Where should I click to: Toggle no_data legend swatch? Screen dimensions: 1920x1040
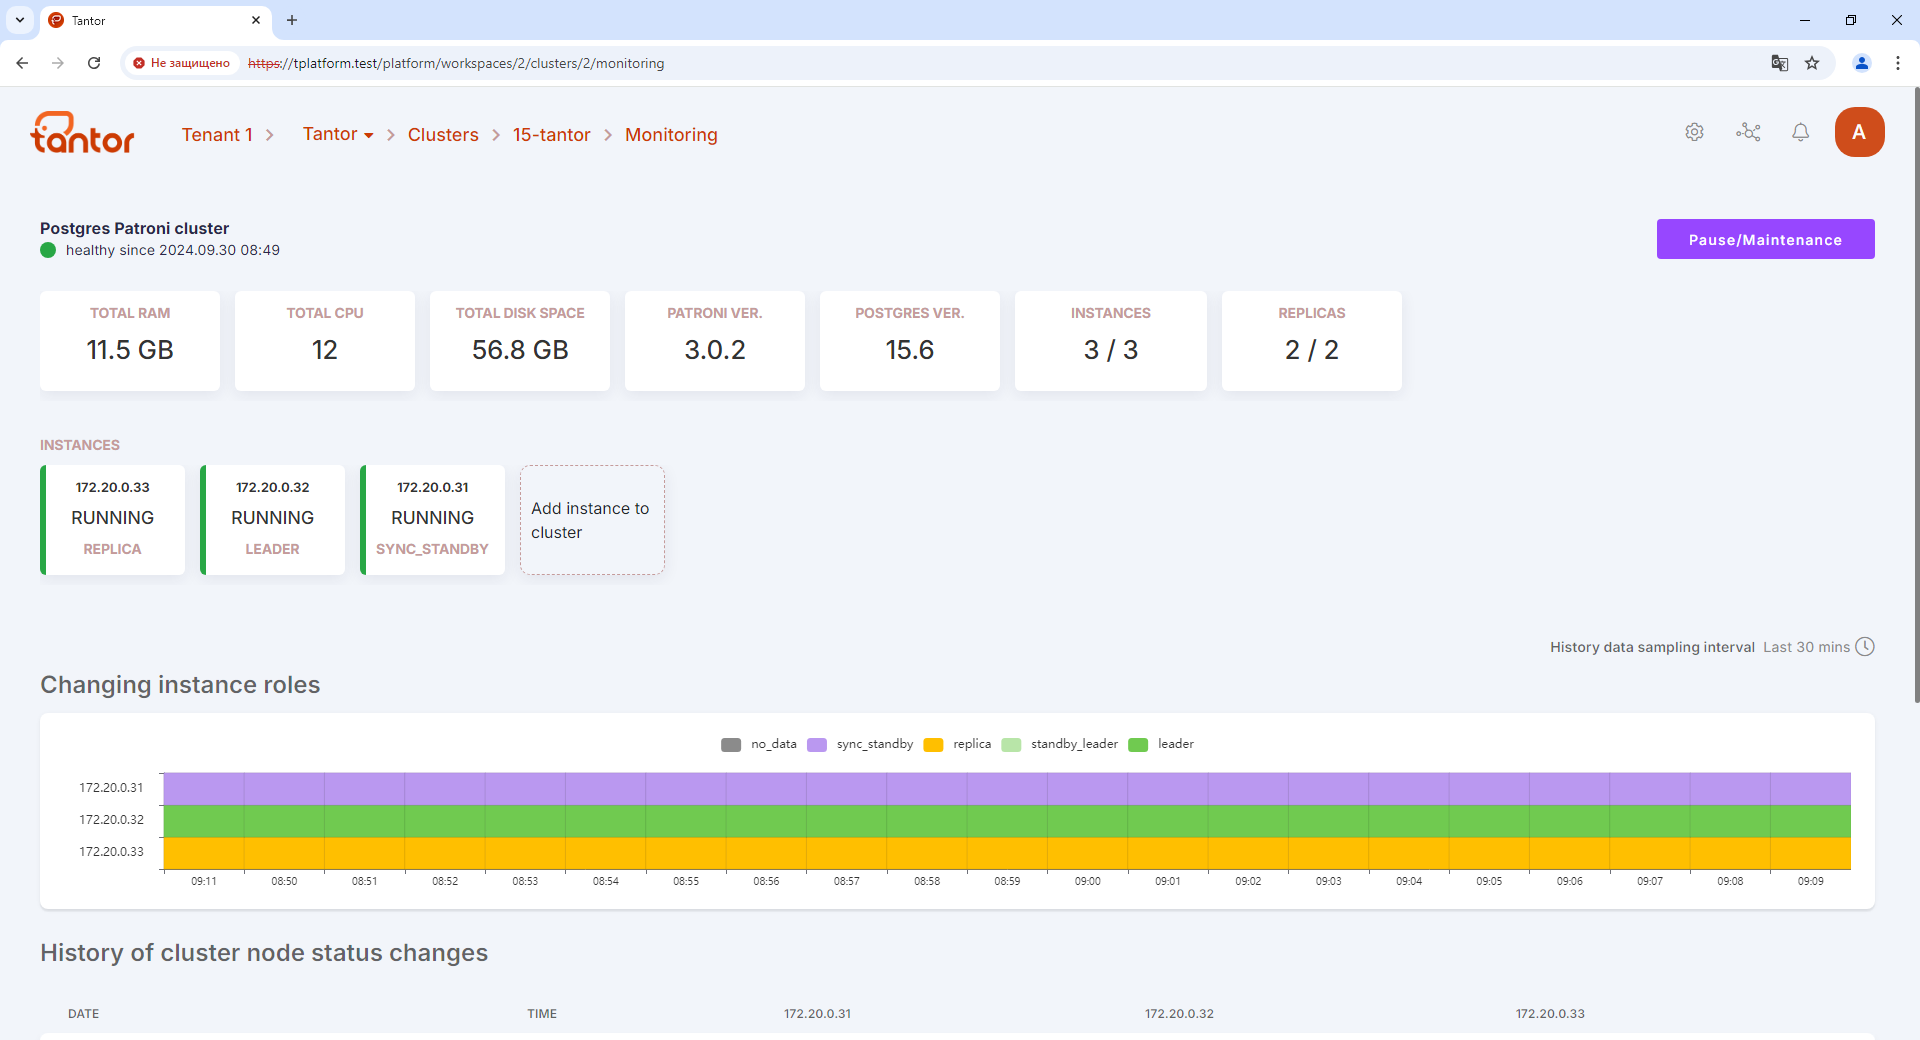pyautogui.click(x=731, y=744)
